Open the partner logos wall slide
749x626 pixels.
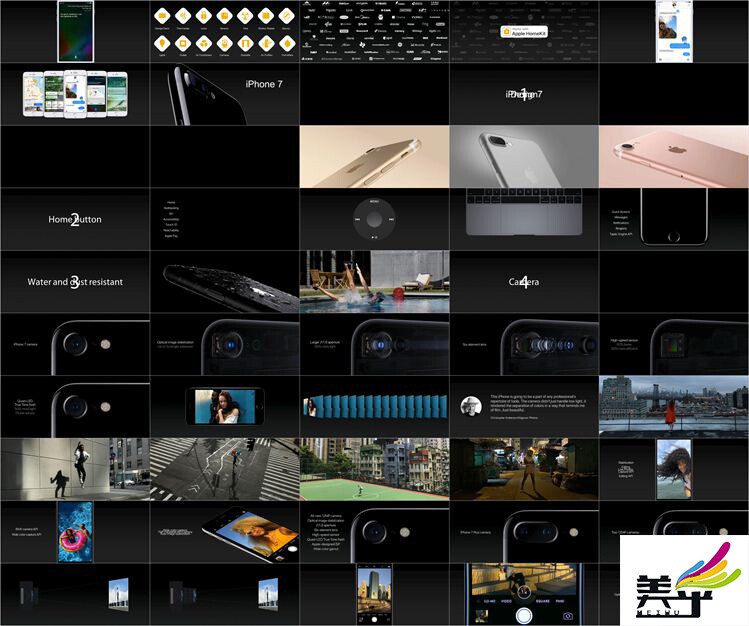374,32
